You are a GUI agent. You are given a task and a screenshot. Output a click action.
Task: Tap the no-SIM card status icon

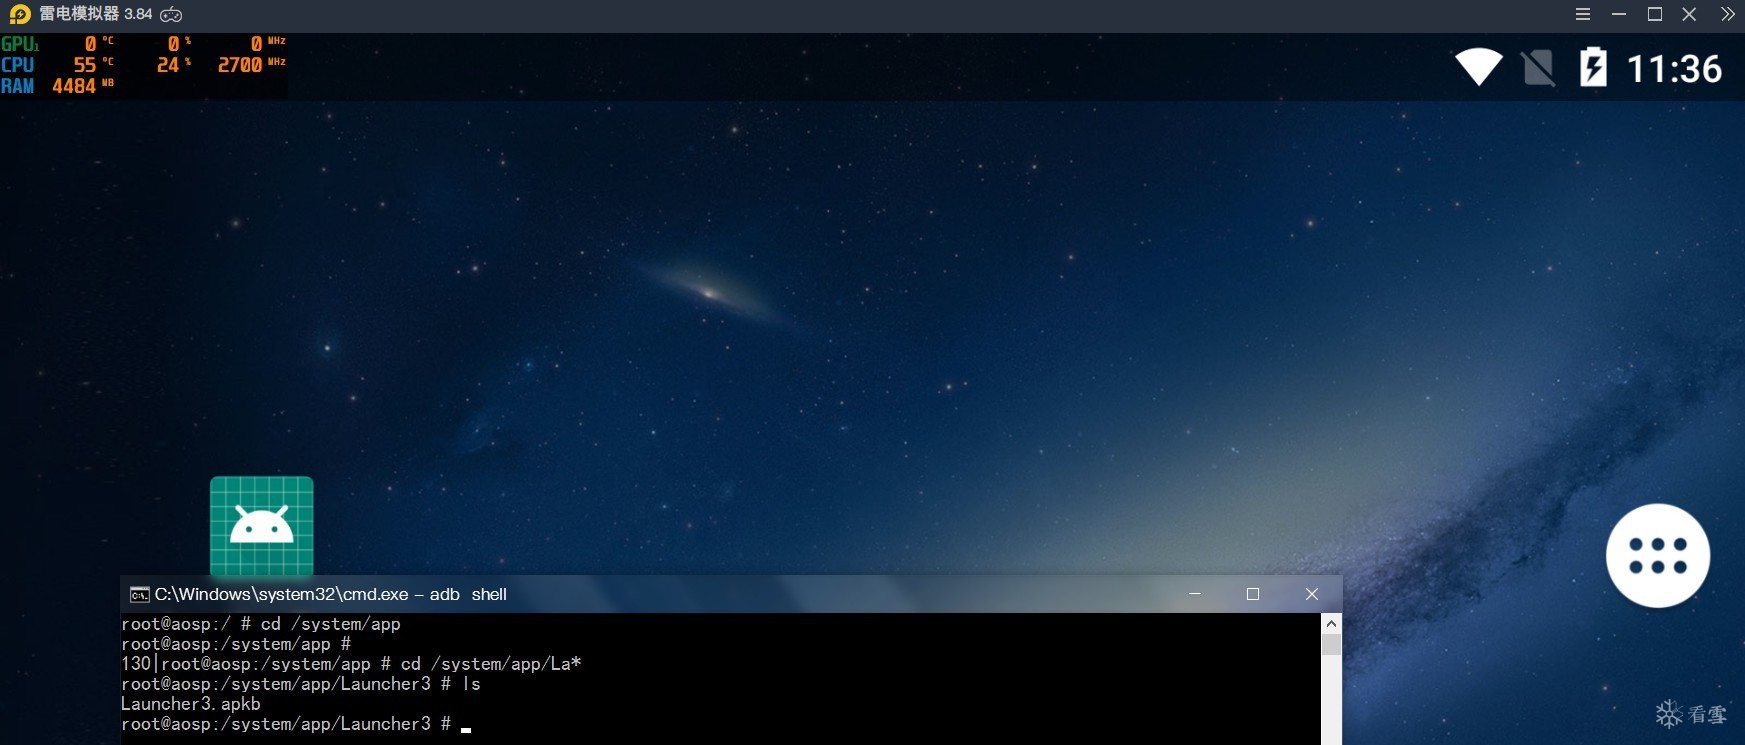pos(1539,68)
